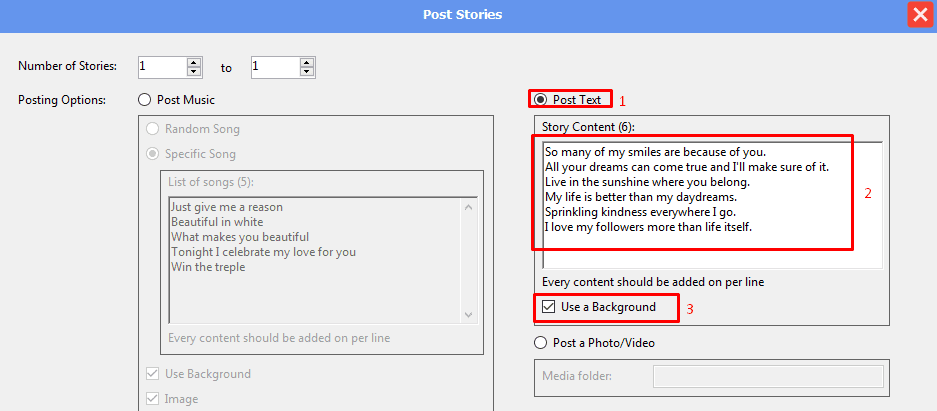The image size is (937, 411).
Task: Decrease the second Number of Stories value
Action: 307,72
